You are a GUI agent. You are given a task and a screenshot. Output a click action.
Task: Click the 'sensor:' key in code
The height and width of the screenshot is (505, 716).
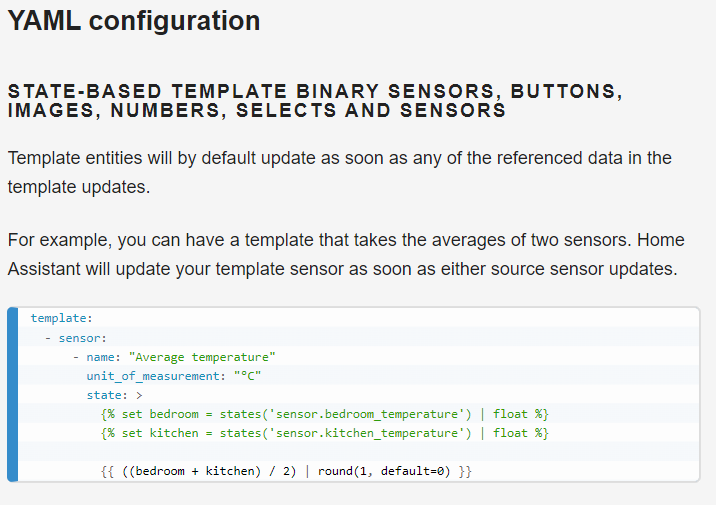click(x=83, y=338)
